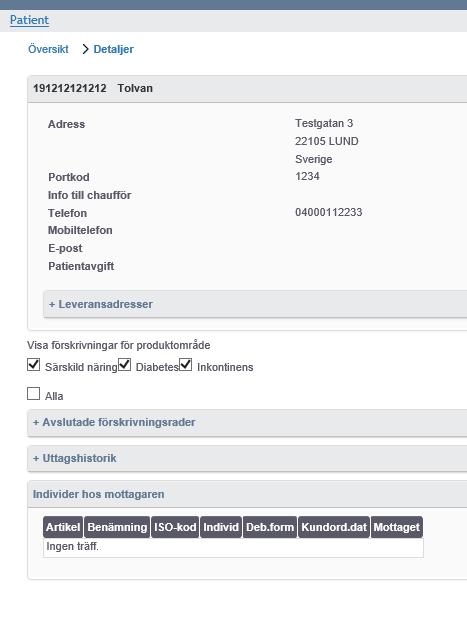Collapse Individer hos mottagaren header
Viewport: 467px width, 642px height.
click(x=98, y=494)
